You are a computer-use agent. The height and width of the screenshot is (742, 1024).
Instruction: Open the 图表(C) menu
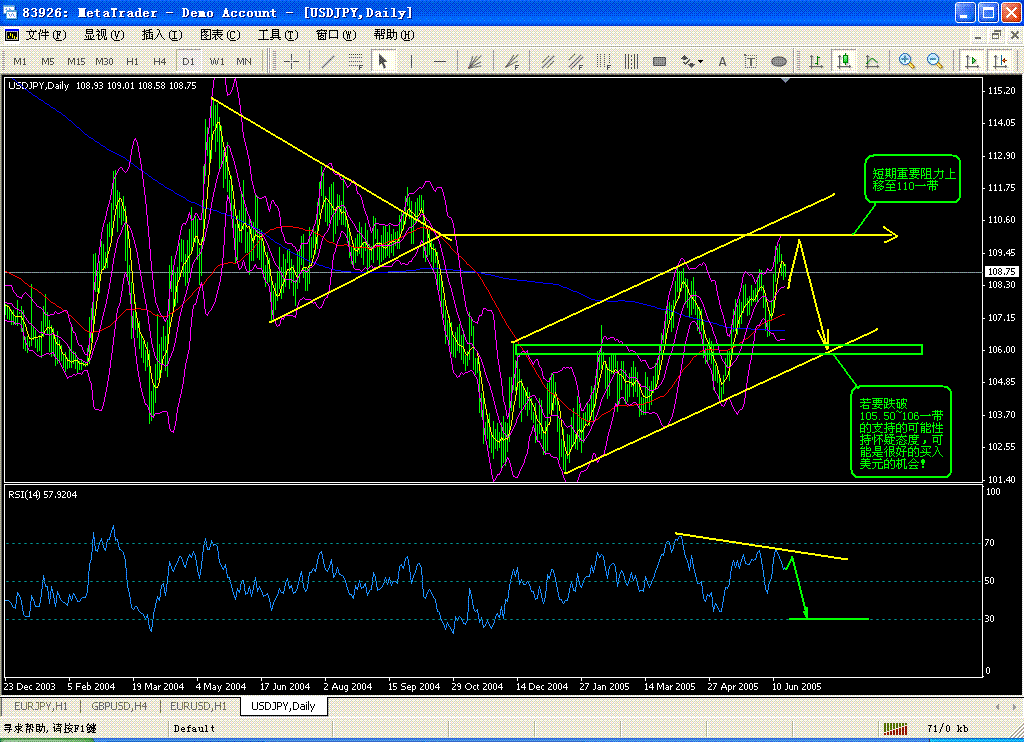point(220,35)
